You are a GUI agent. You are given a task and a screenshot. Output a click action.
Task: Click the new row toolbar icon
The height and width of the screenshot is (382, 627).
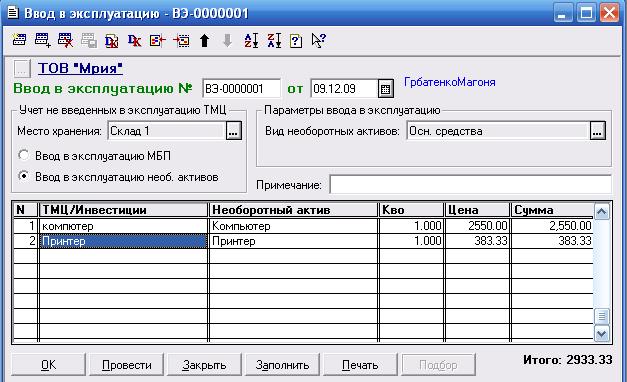(19, 40)
